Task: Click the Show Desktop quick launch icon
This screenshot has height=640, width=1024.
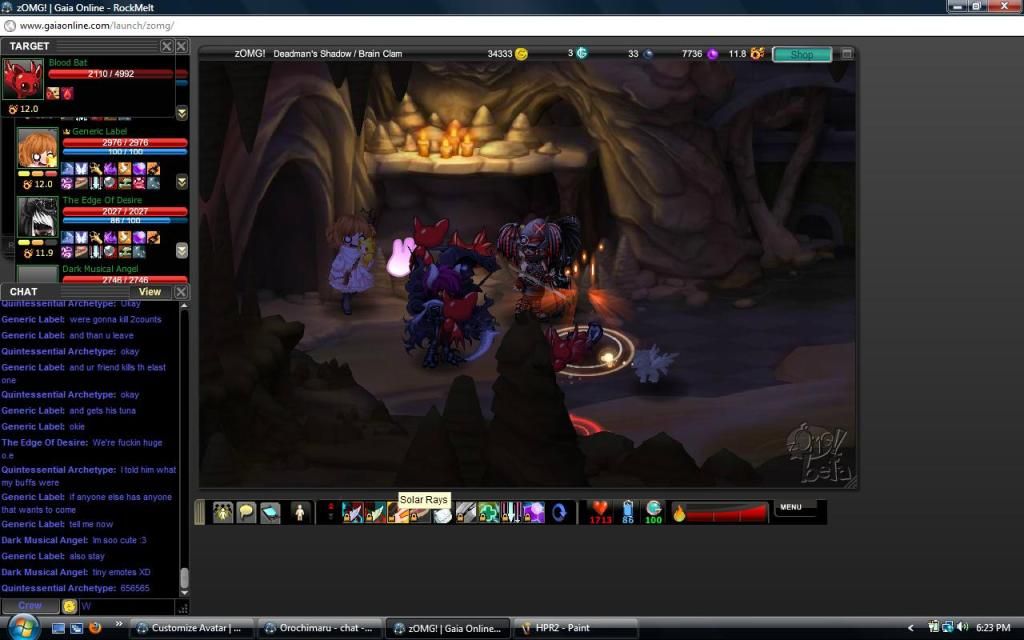Action: pos(58,628)
